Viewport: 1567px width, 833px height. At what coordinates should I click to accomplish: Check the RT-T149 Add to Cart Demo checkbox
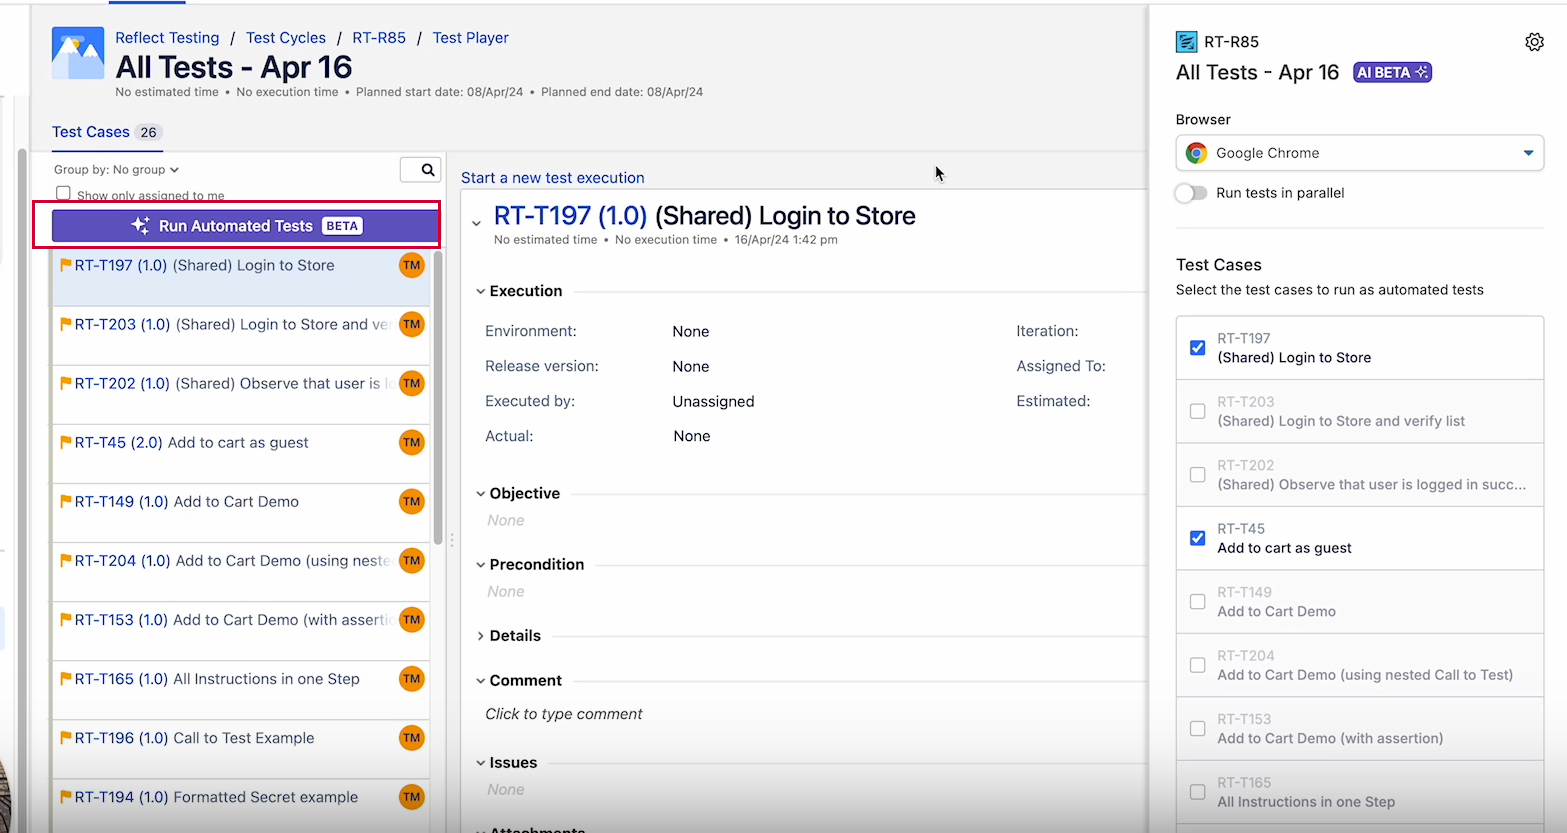point(1197,602)
